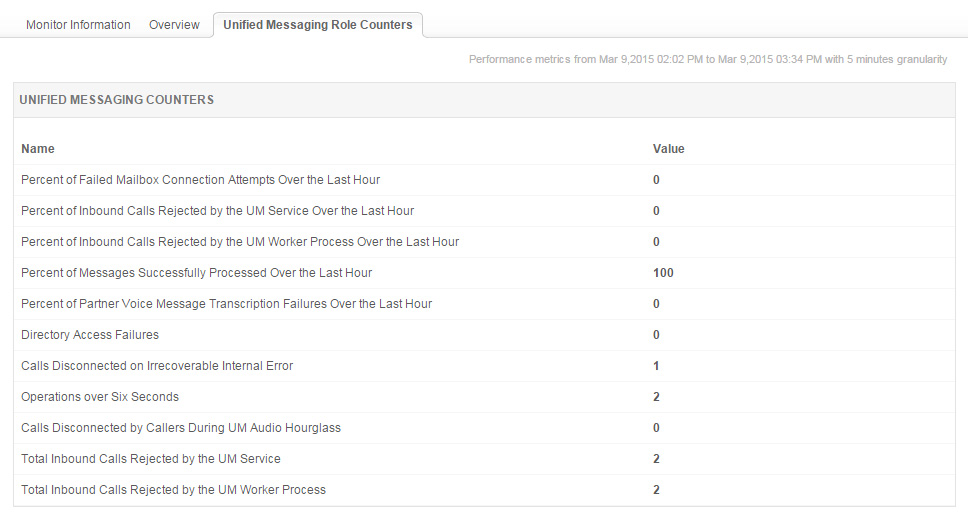This screenshot has height=521, width=968.
Task: Click the Value column header
Action: click(x=668, y=149)
